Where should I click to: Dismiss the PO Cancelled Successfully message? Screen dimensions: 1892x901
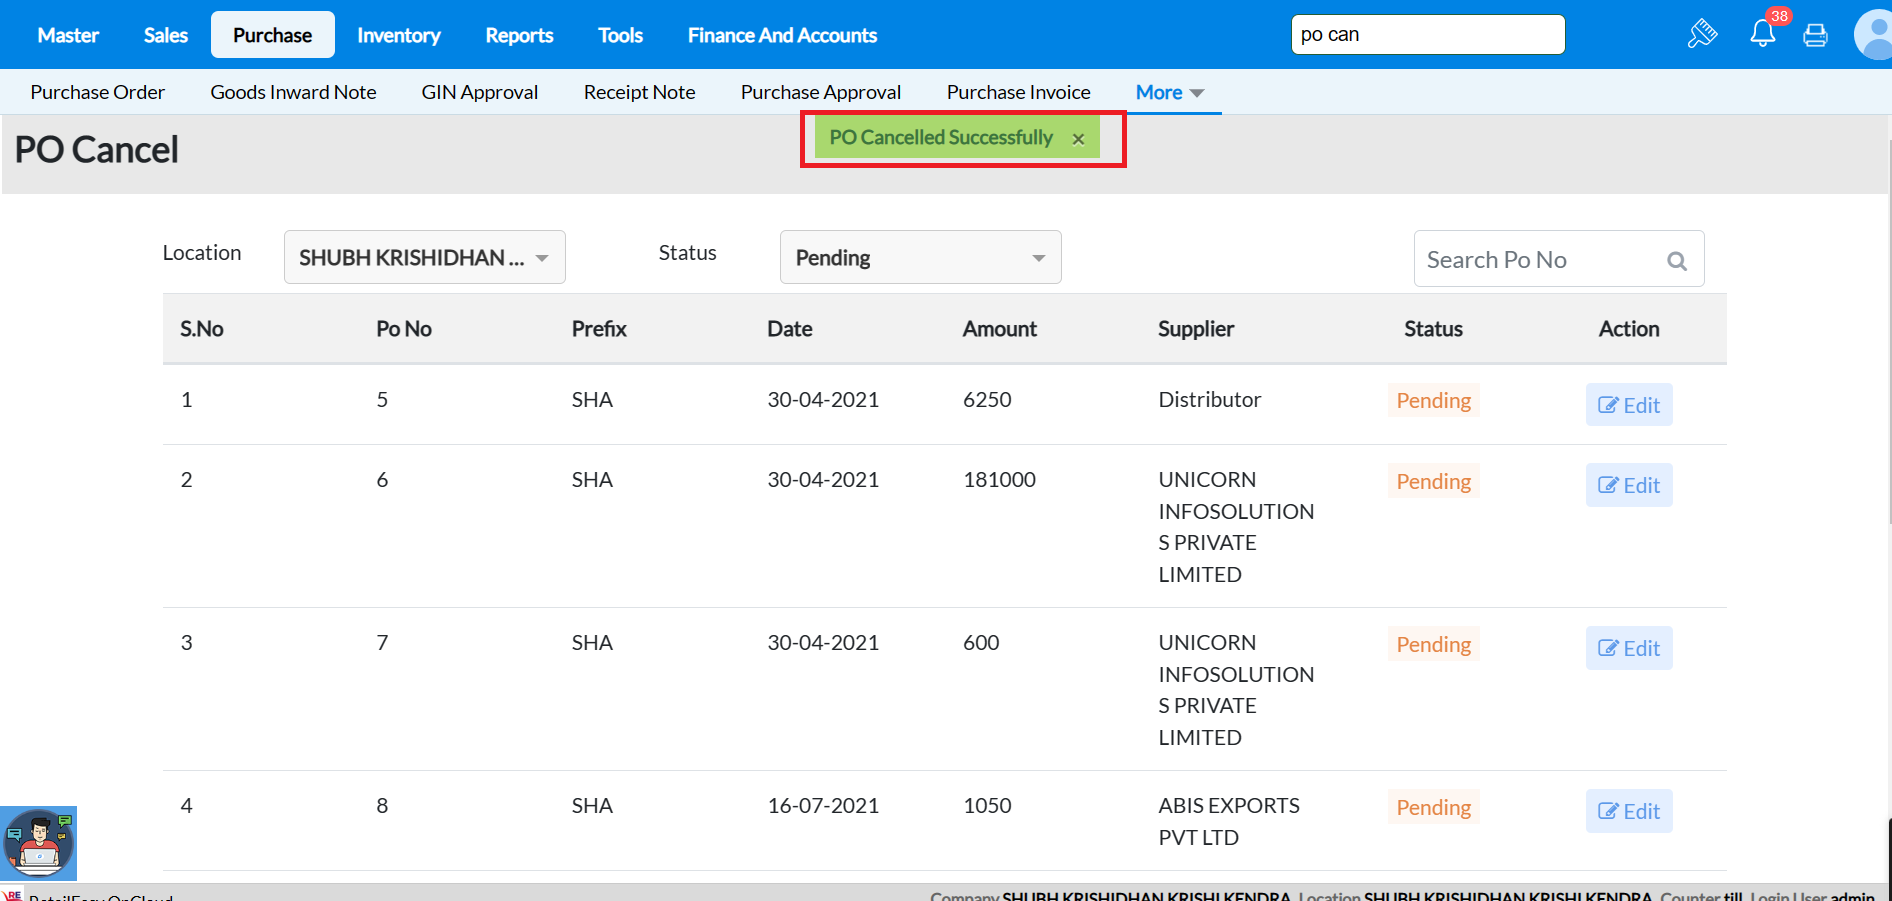[x=1078, y=139]
